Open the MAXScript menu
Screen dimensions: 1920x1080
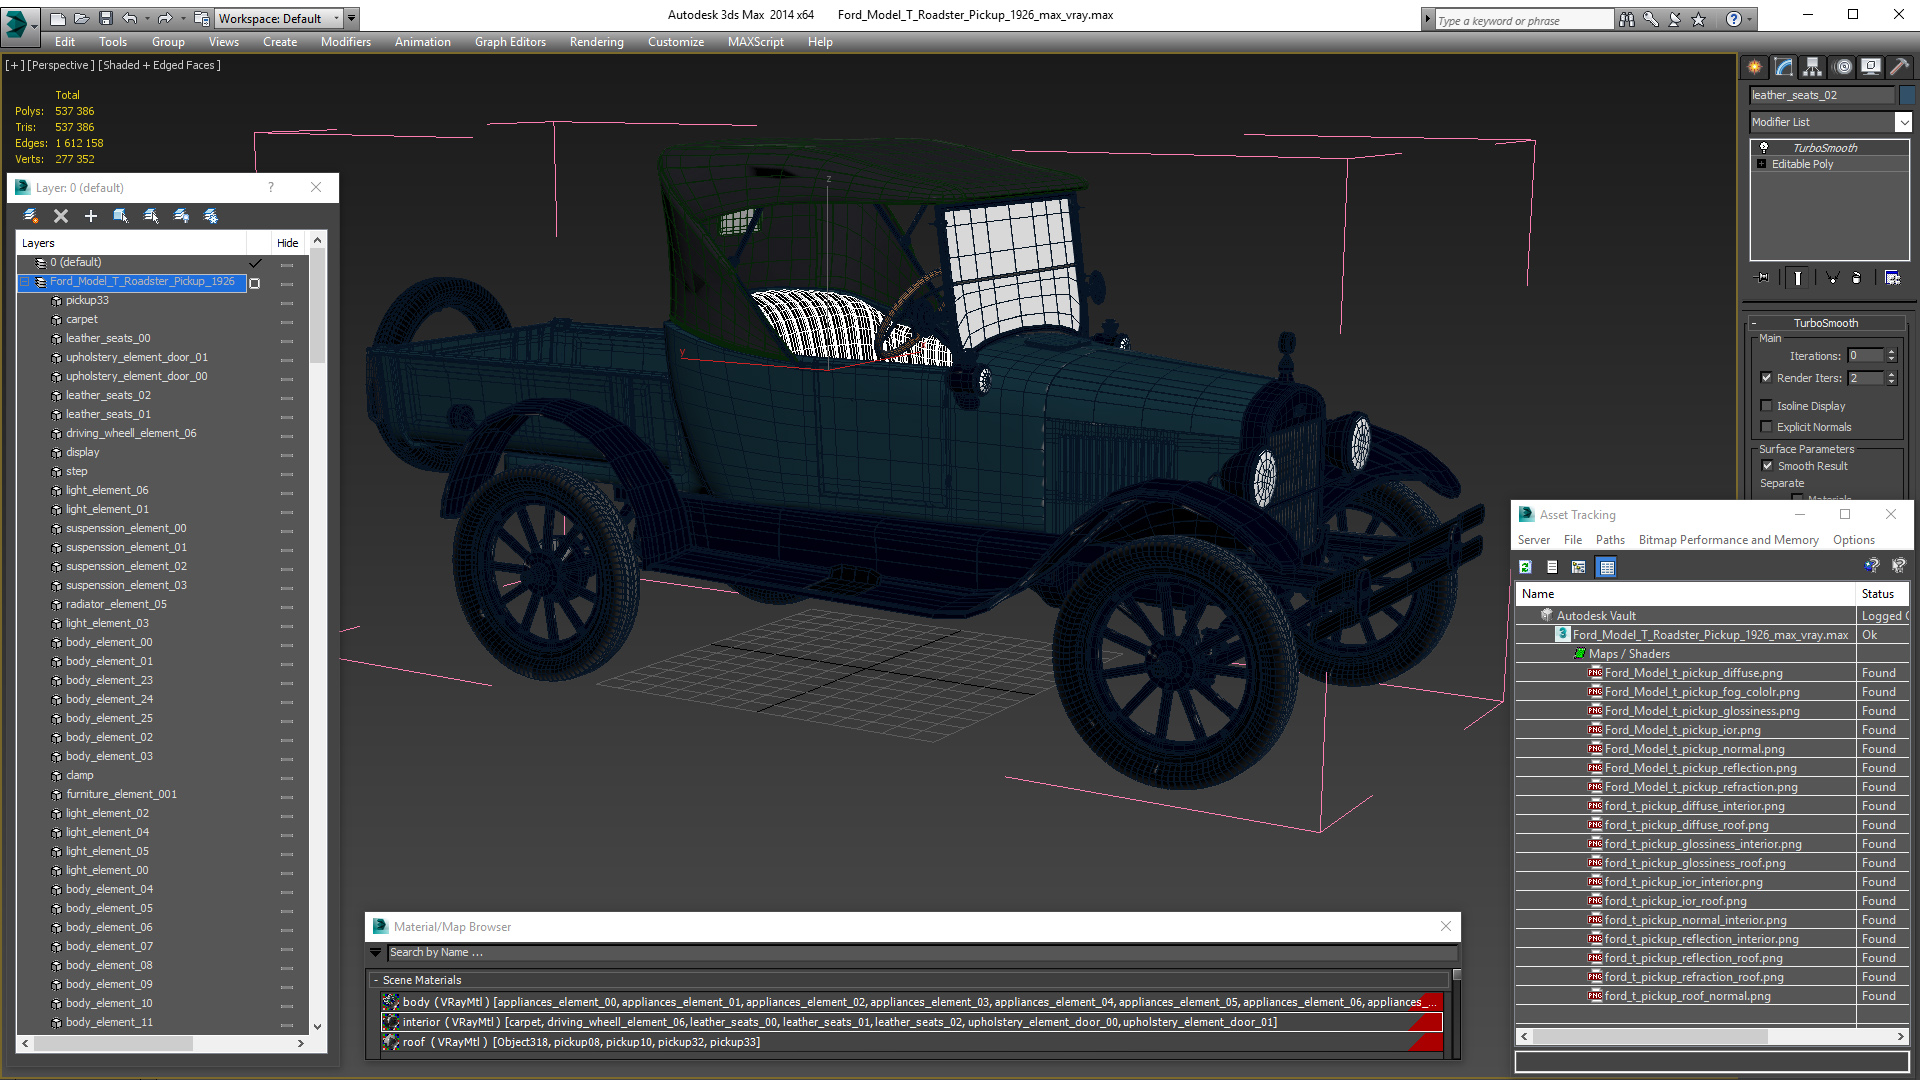click(x=755, y=42)
